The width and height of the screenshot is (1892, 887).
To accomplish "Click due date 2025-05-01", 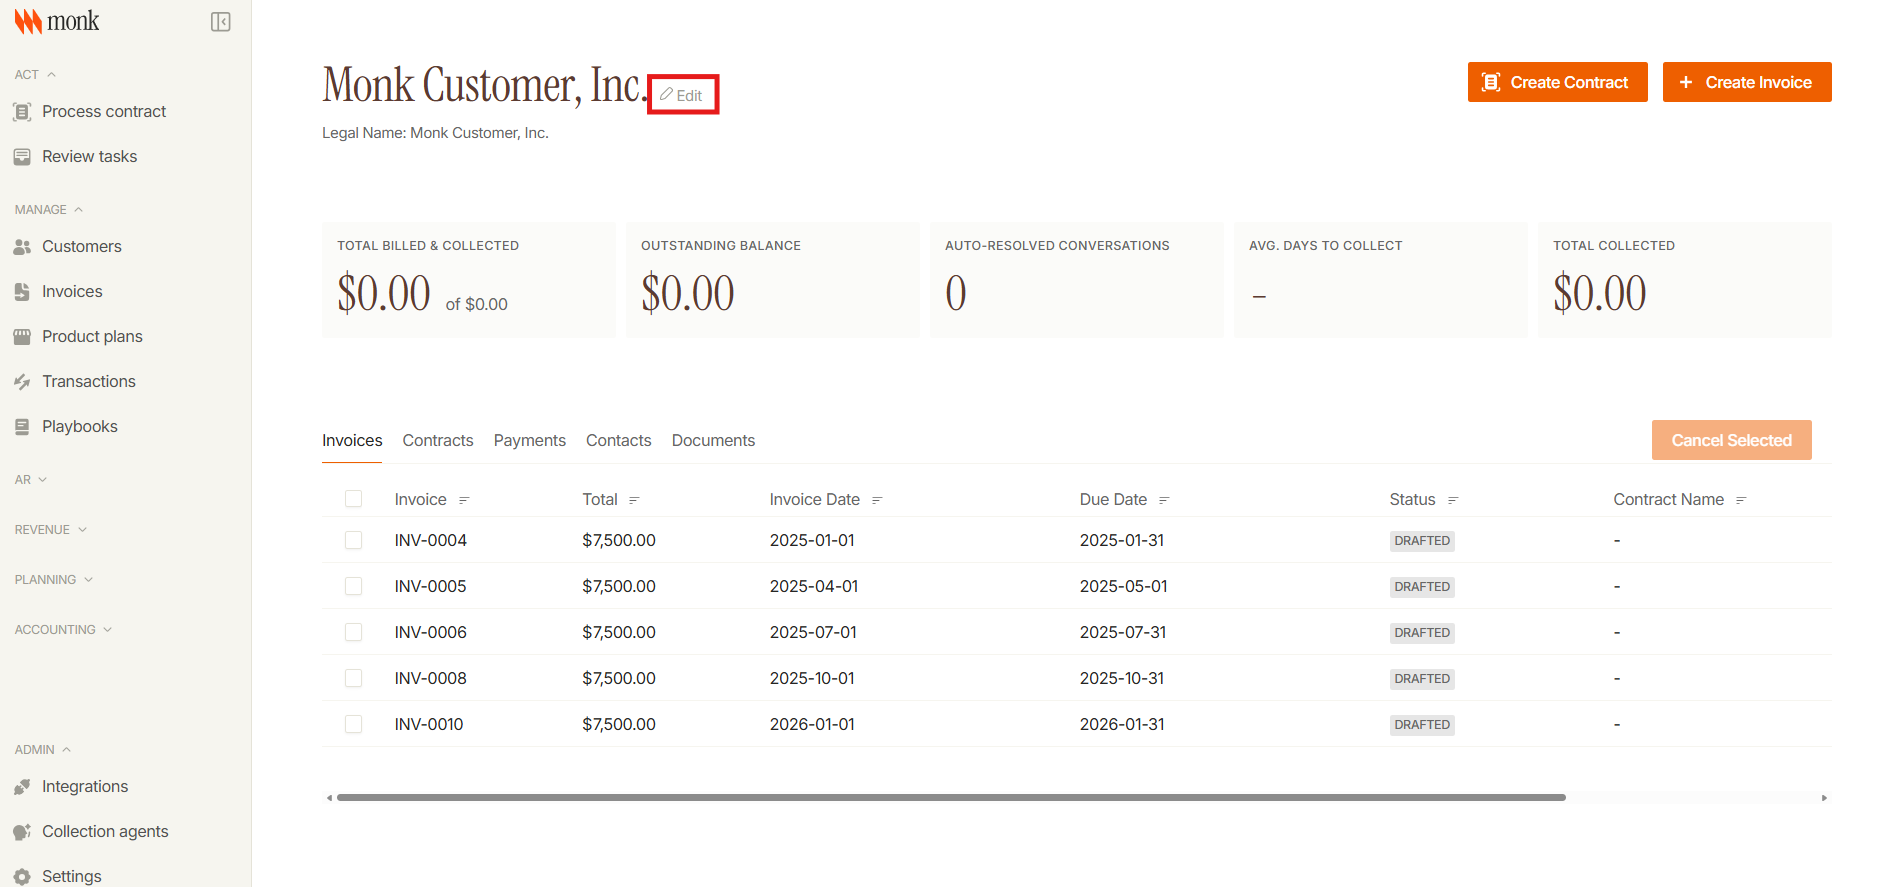I will point(1124,587).
